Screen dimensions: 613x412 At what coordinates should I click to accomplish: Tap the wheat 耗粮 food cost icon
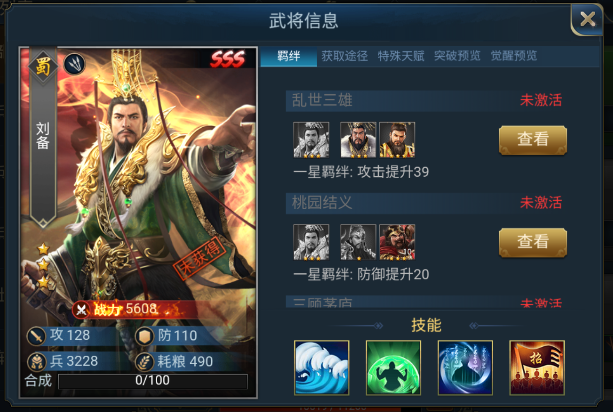click(x=145, y=362)
